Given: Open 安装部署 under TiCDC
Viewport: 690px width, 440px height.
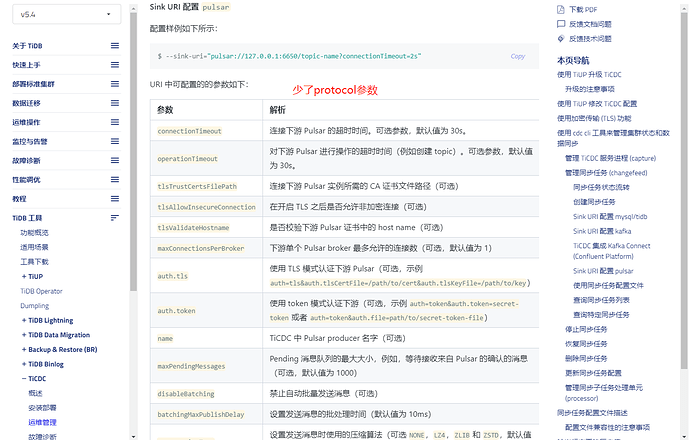Looking at the screenshot, I should 43,408.
